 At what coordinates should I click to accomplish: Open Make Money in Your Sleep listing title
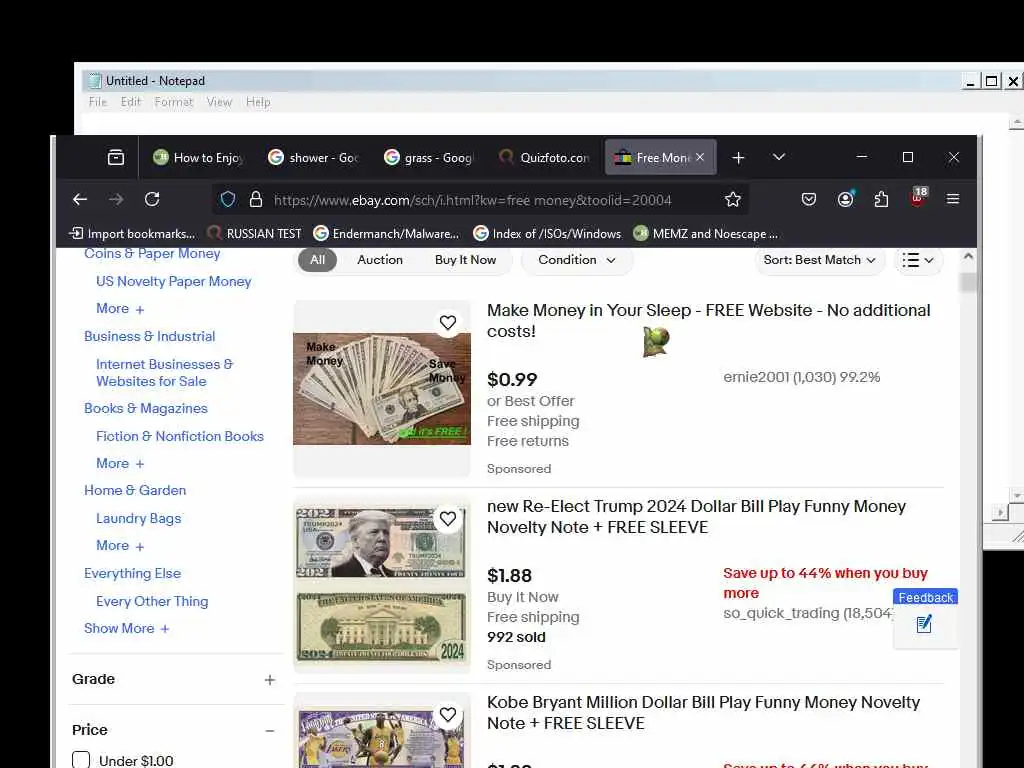point(709,321)
